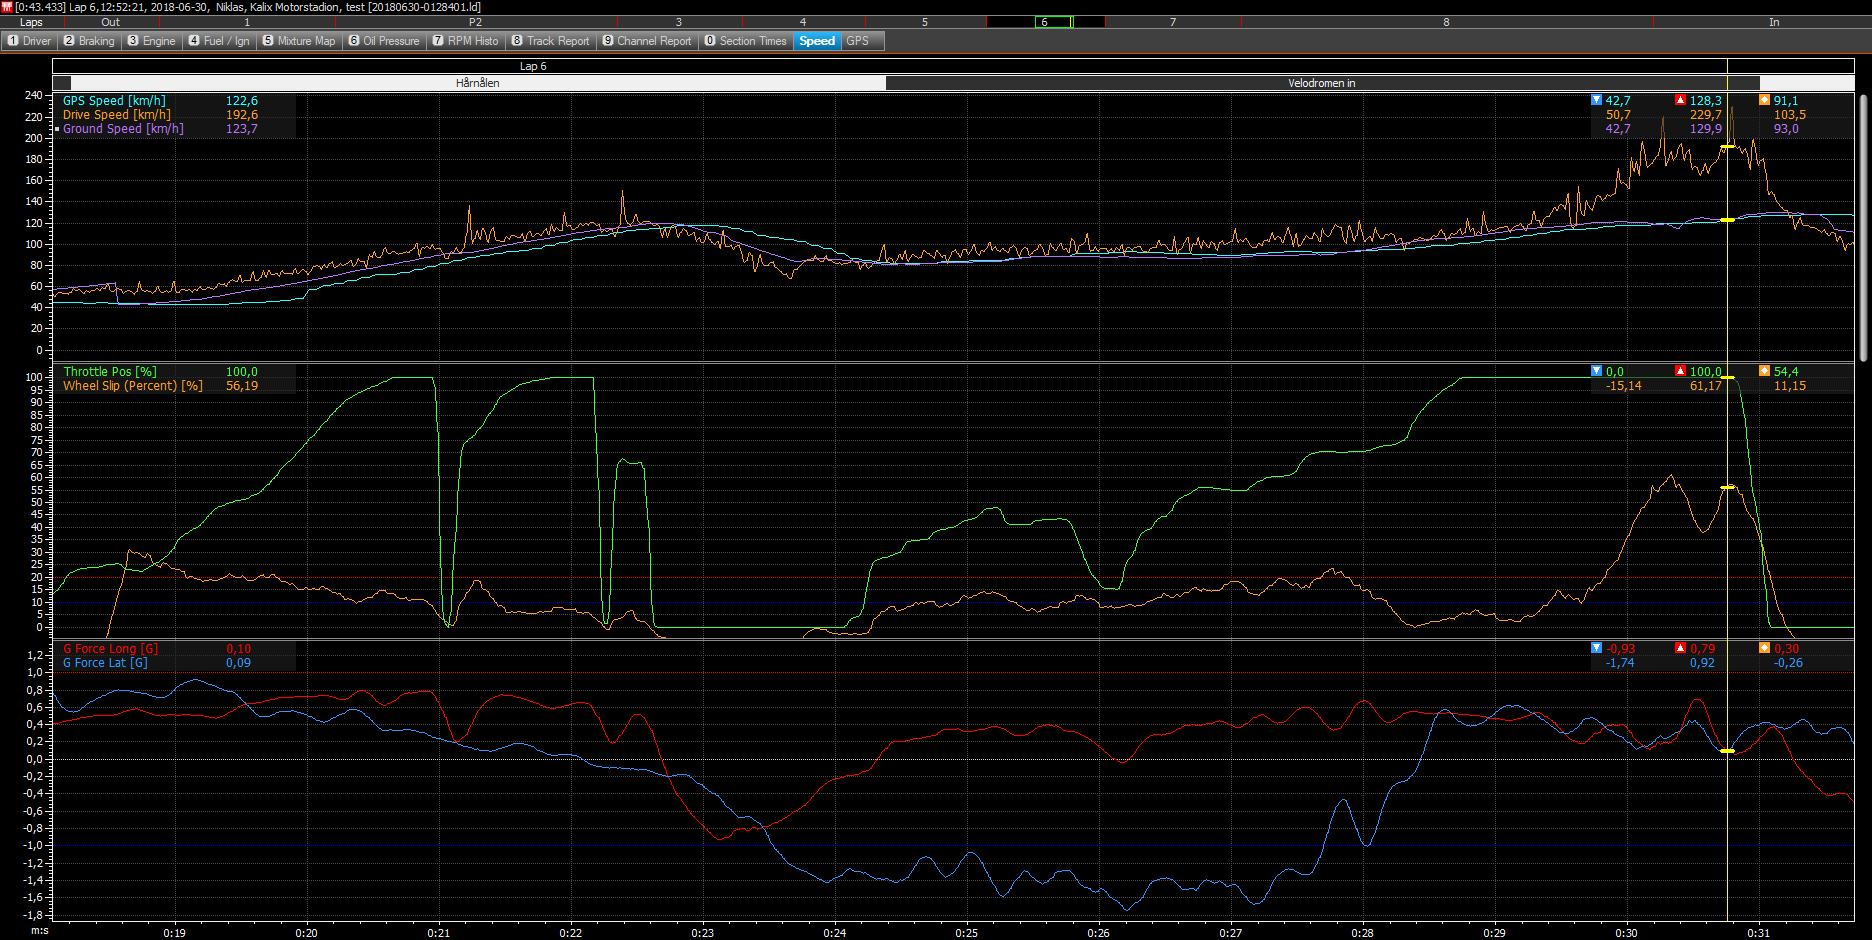Click the blue minimum icon in the throttle graph
This screenshot has height=940, width=1872.
click(1596, 371)
